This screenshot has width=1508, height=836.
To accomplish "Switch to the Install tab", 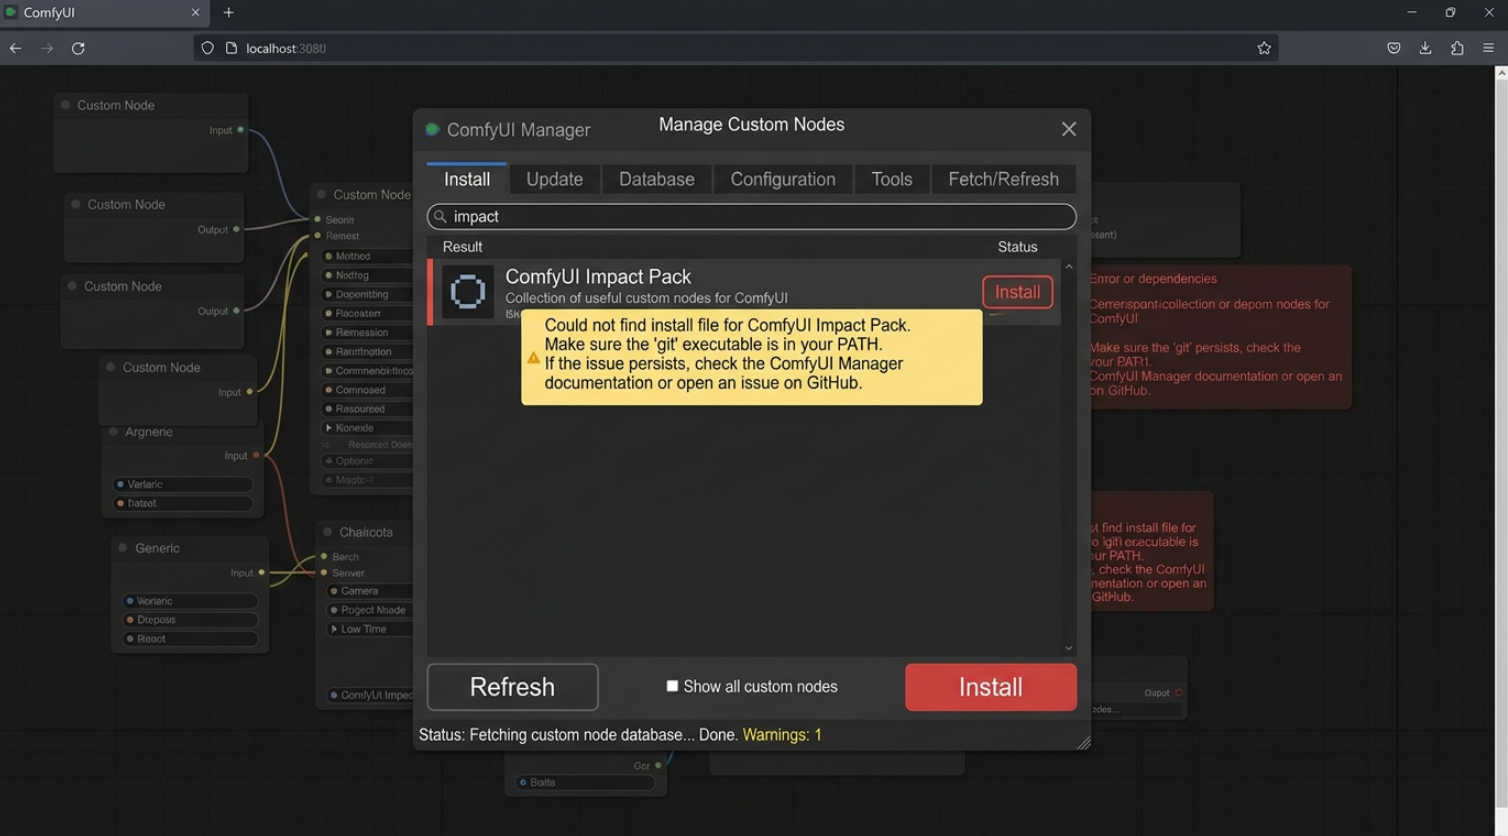I will click(x=467, y=179).
